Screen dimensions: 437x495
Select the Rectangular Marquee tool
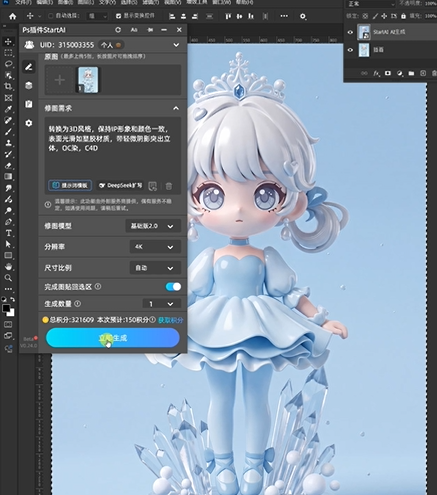pos(8,53)
